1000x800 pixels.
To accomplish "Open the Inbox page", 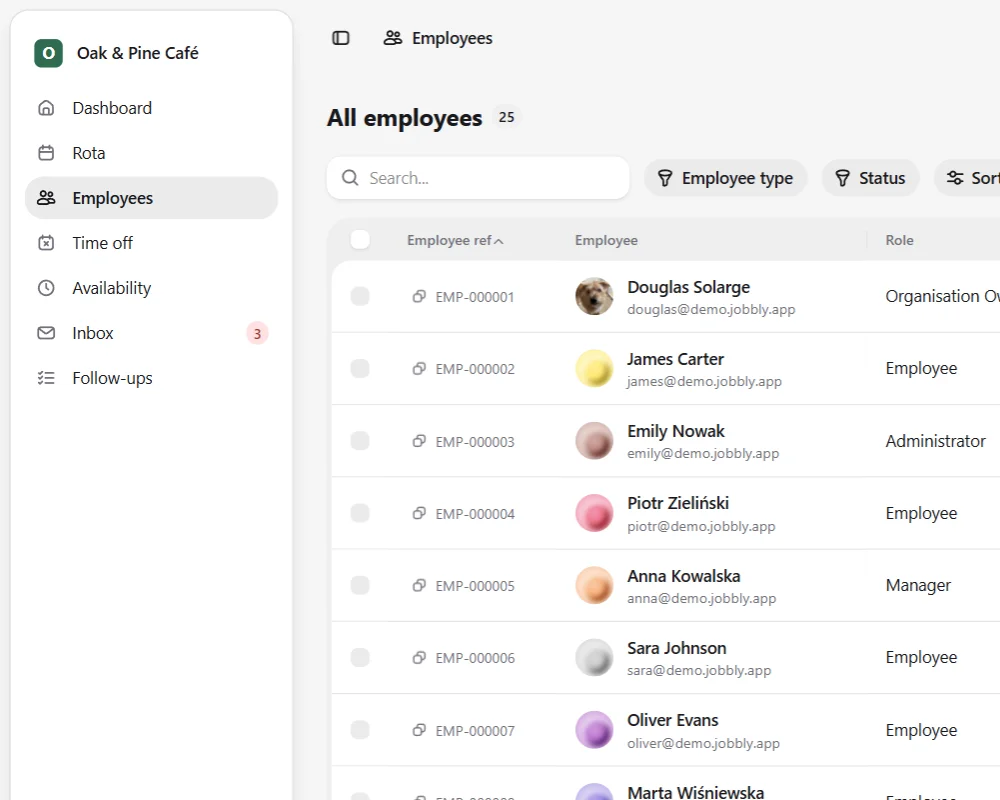I will (x=151, y=333).
